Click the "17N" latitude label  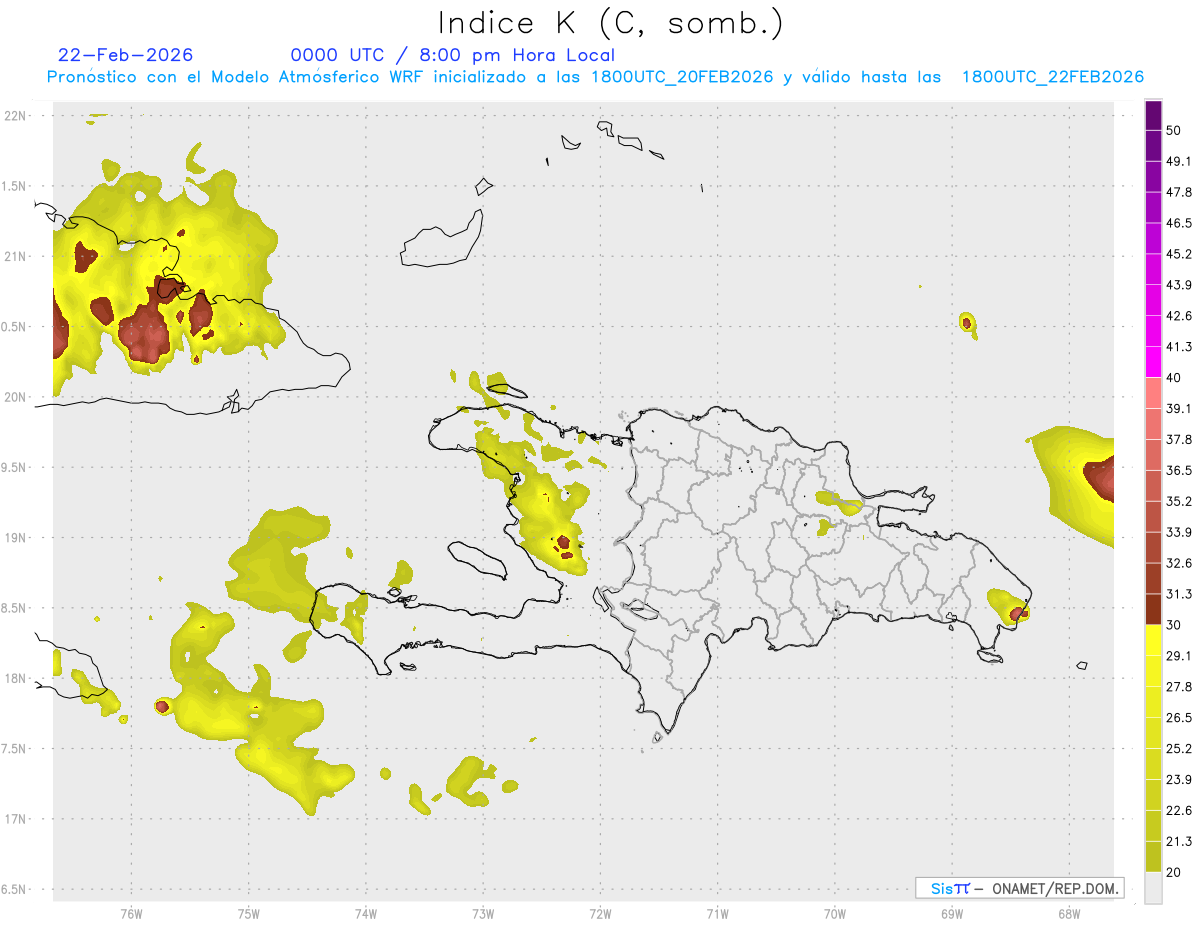coord(16,819)
